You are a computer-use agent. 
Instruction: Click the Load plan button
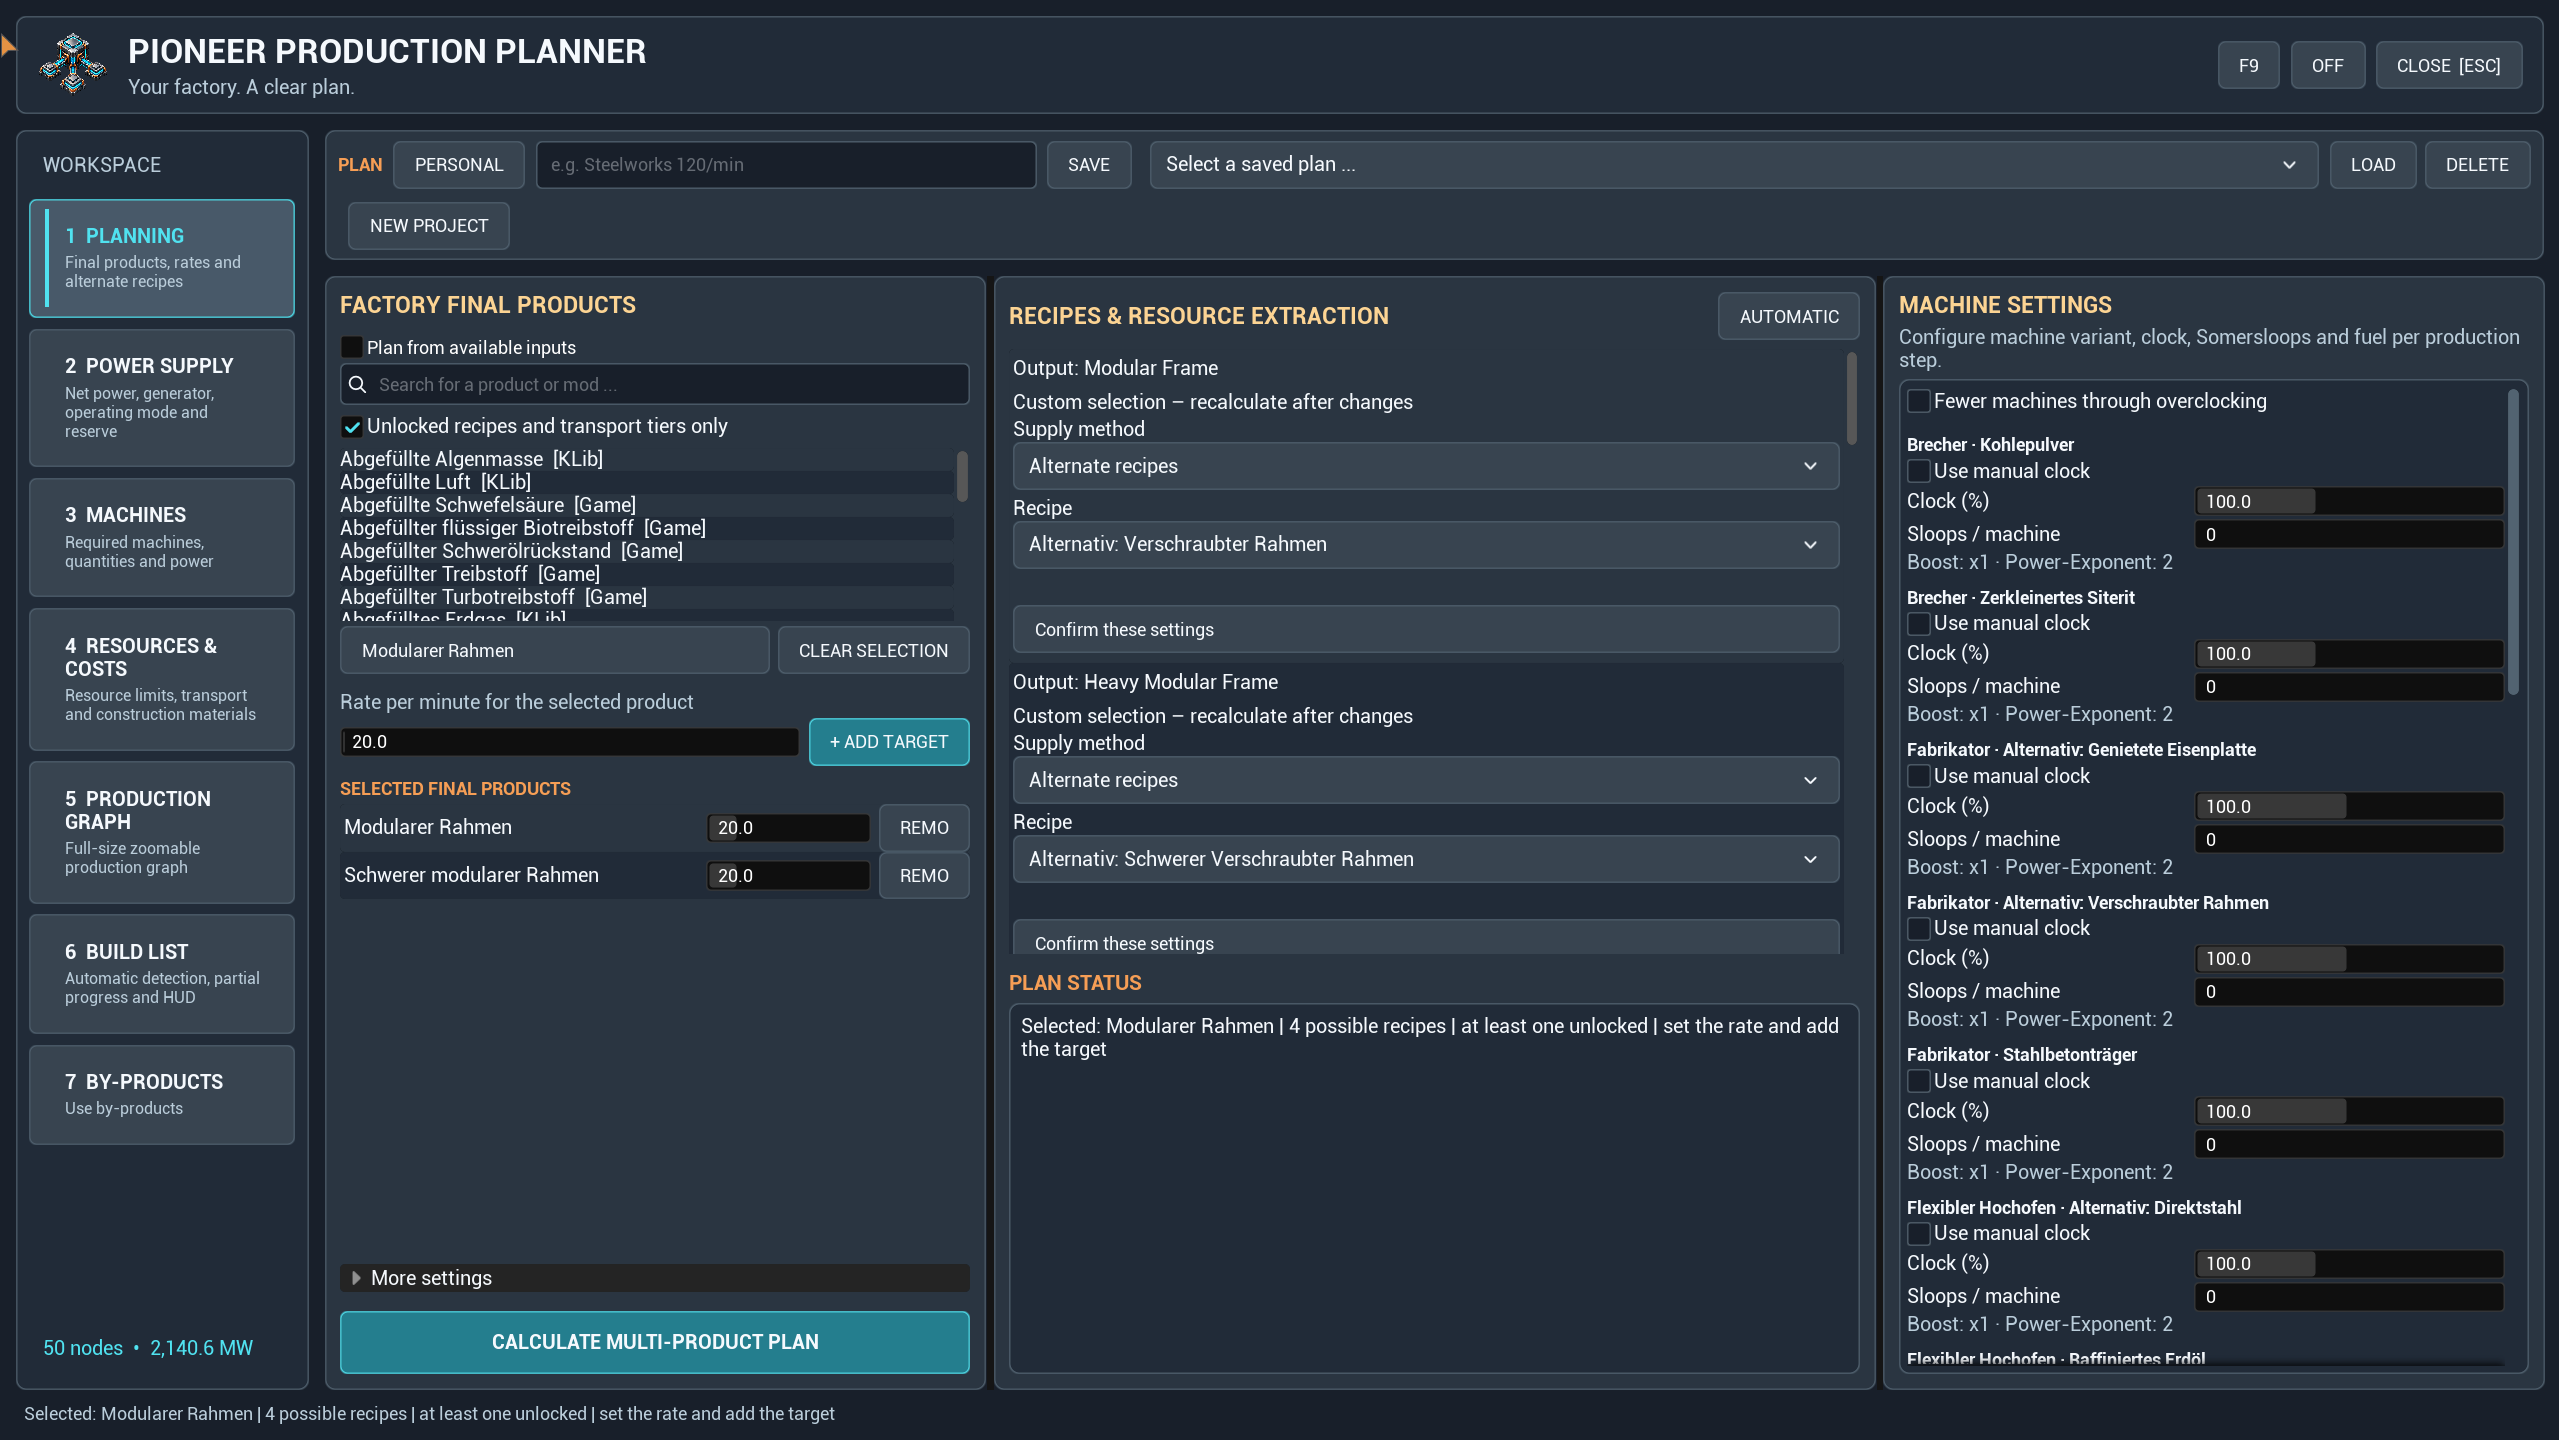tap(2373, 165)
